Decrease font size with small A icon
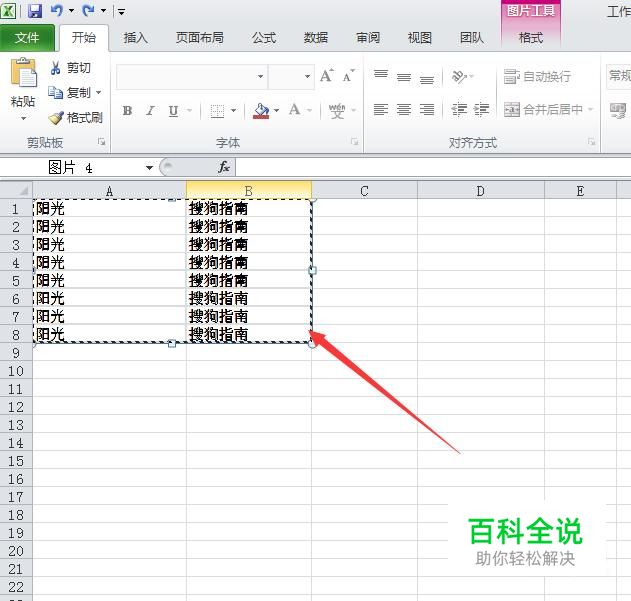This screenshot has height=601, width=631. [x=348, y=76]
